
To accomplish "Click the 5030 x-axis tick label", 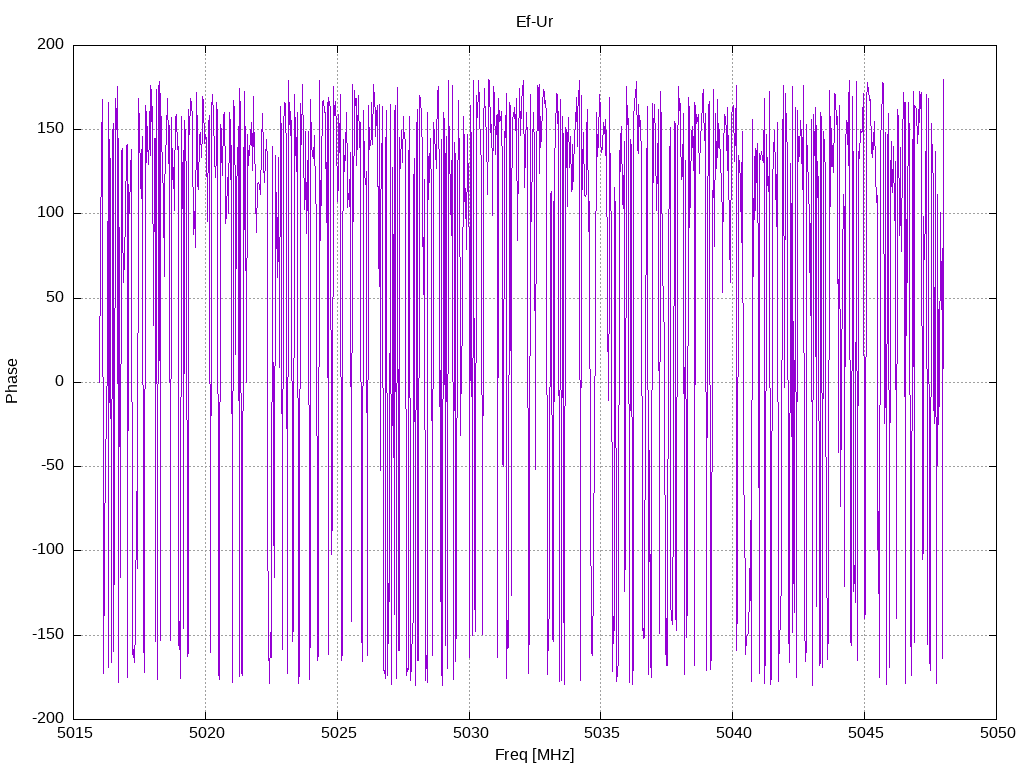I will point(470,733).
